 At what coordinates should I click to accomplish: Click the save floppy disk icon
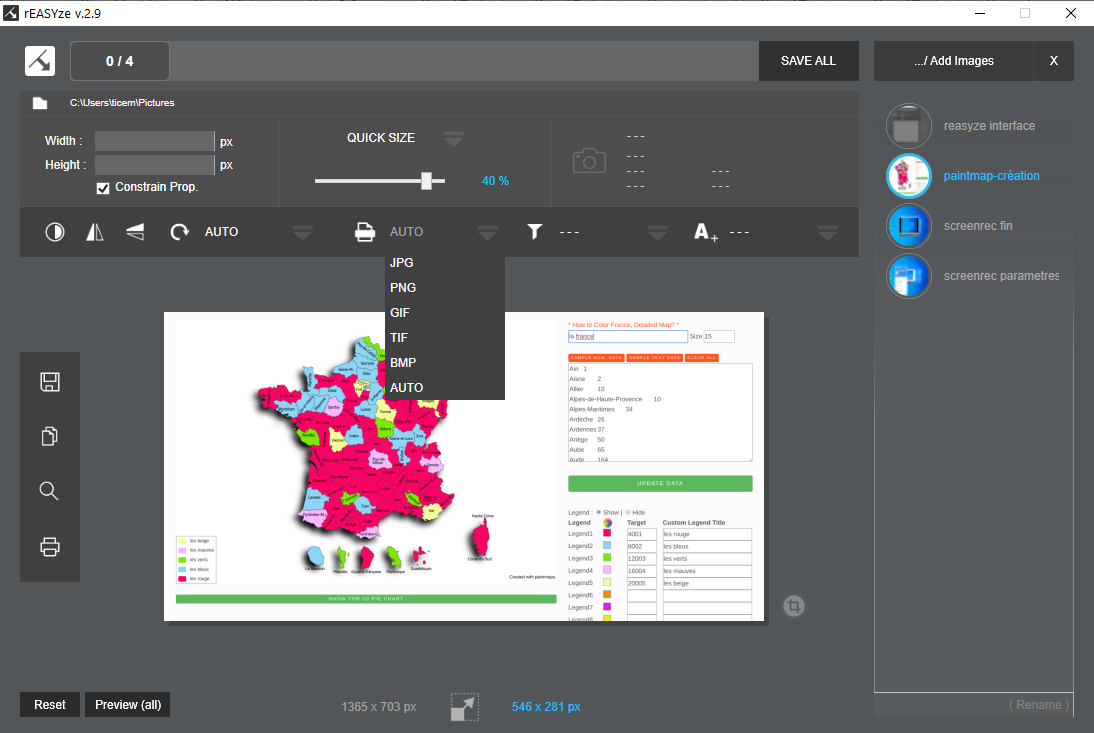50,381
